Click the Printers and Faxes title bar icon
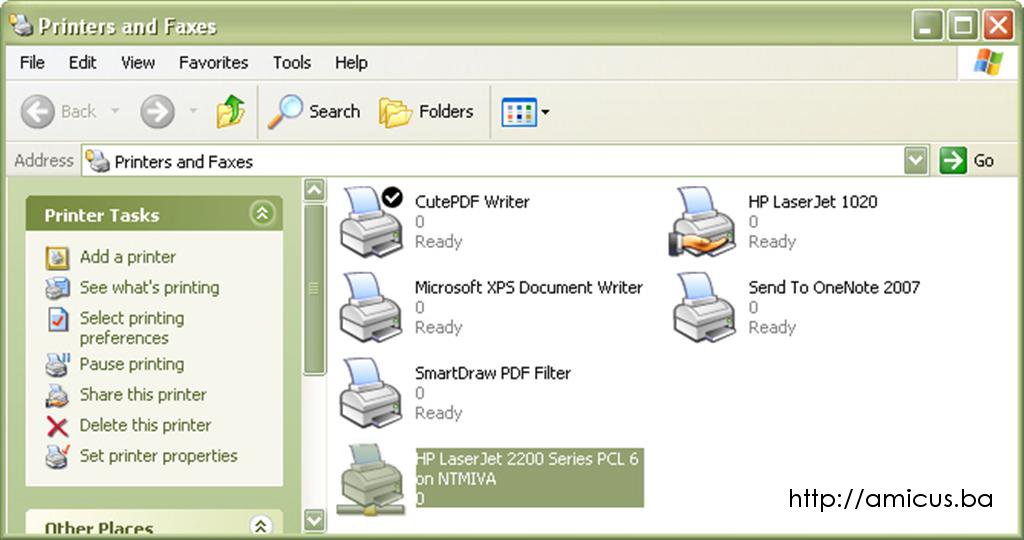 (x=22, y=25)
